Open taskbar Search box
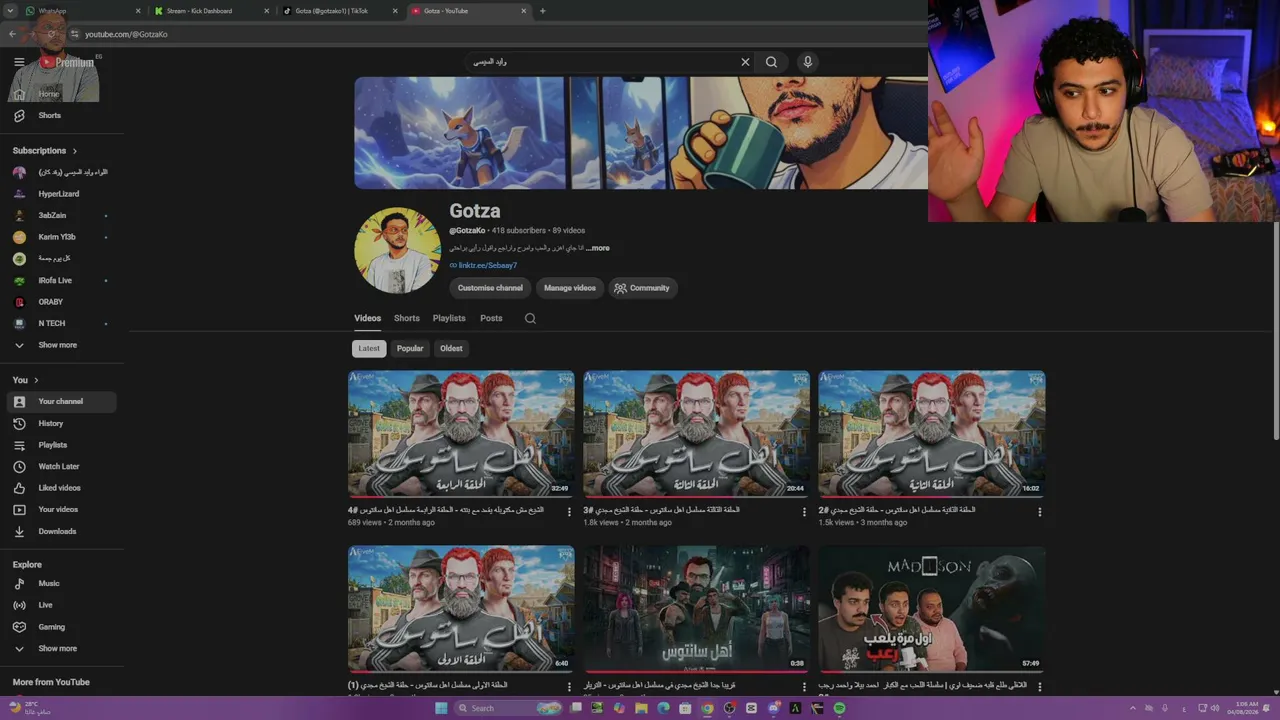The image size is (1280, 720). (x=508, y=708)
